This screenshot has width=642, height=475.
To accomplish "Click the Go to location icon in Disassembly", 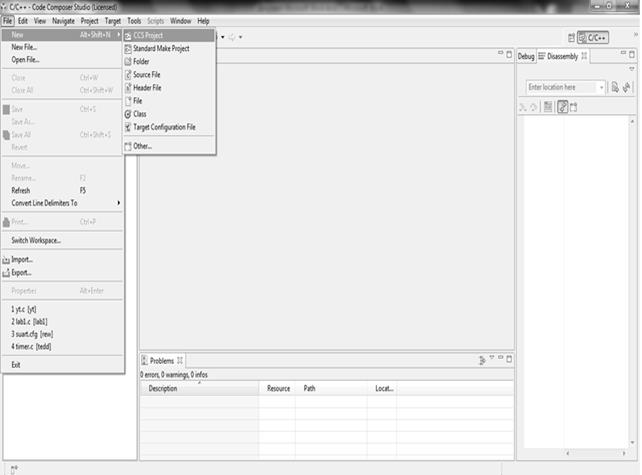I will [x=615, y=87].
